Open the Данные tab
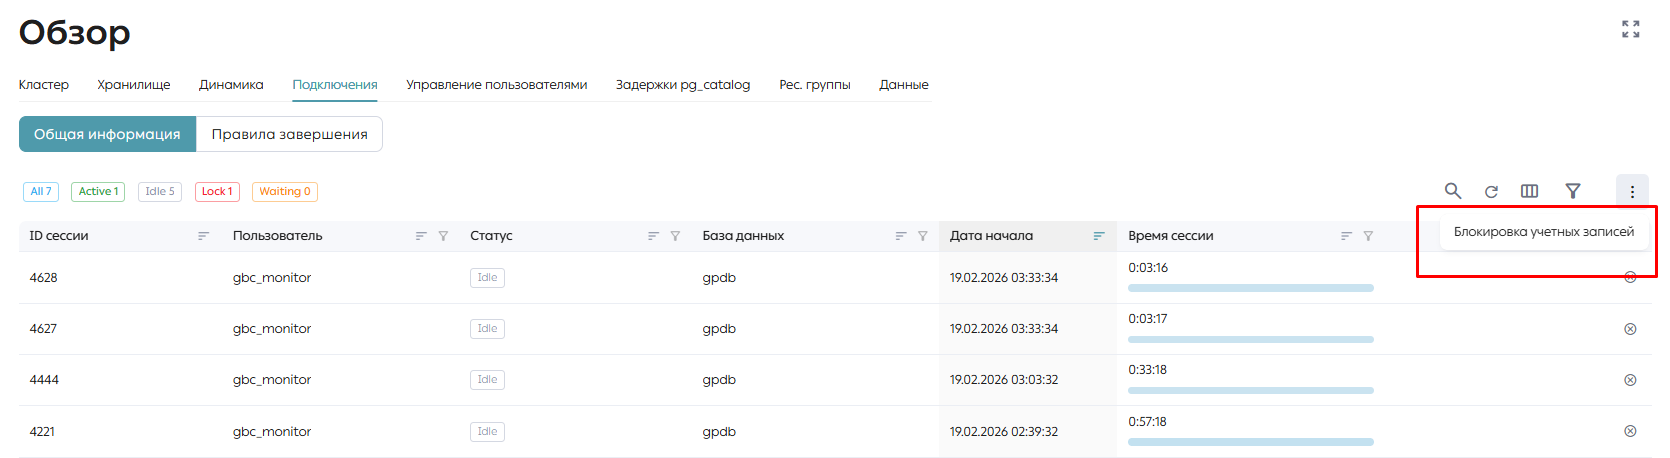Screen dimensions: 1670x458 [904, 85]
